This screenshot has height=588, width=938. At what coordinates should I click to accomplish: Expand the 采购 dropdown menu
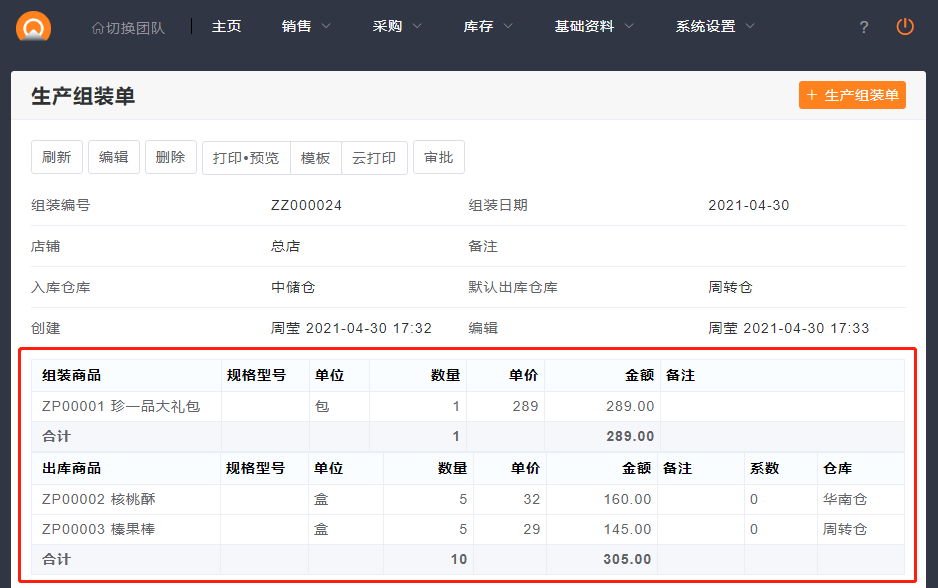pyautogui.click(x=397, y=27)
